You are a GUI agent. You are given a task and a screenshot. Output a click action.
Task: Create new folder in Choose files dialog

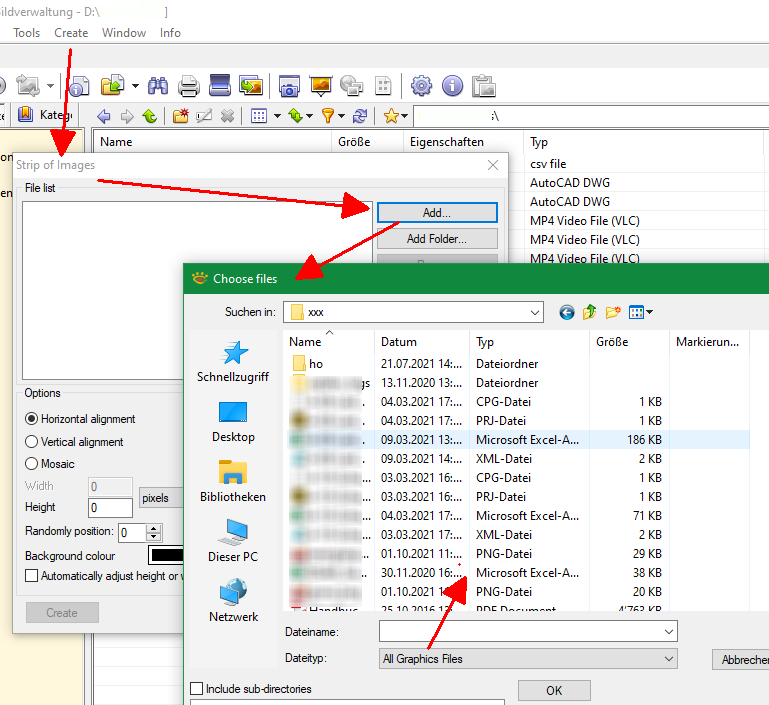613,312
